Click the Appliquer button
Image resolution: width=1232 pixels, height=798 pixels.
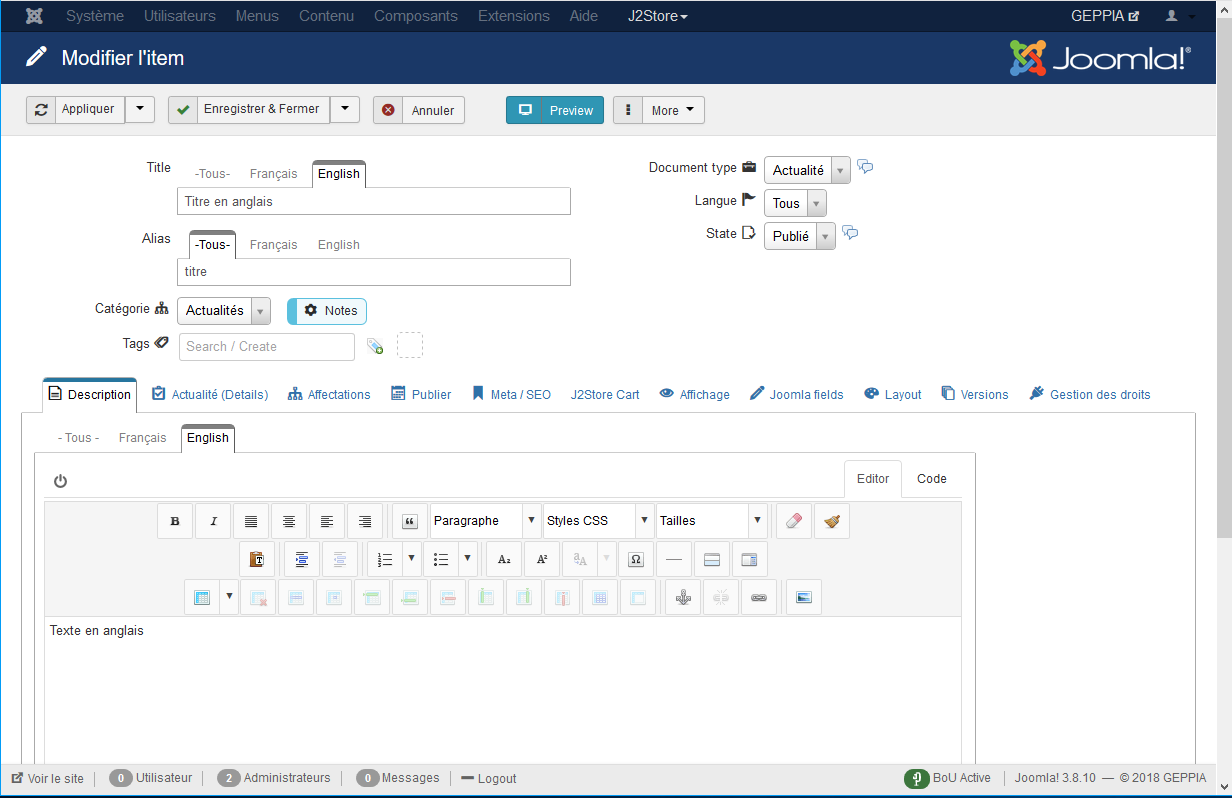click(x=75, y=109)
